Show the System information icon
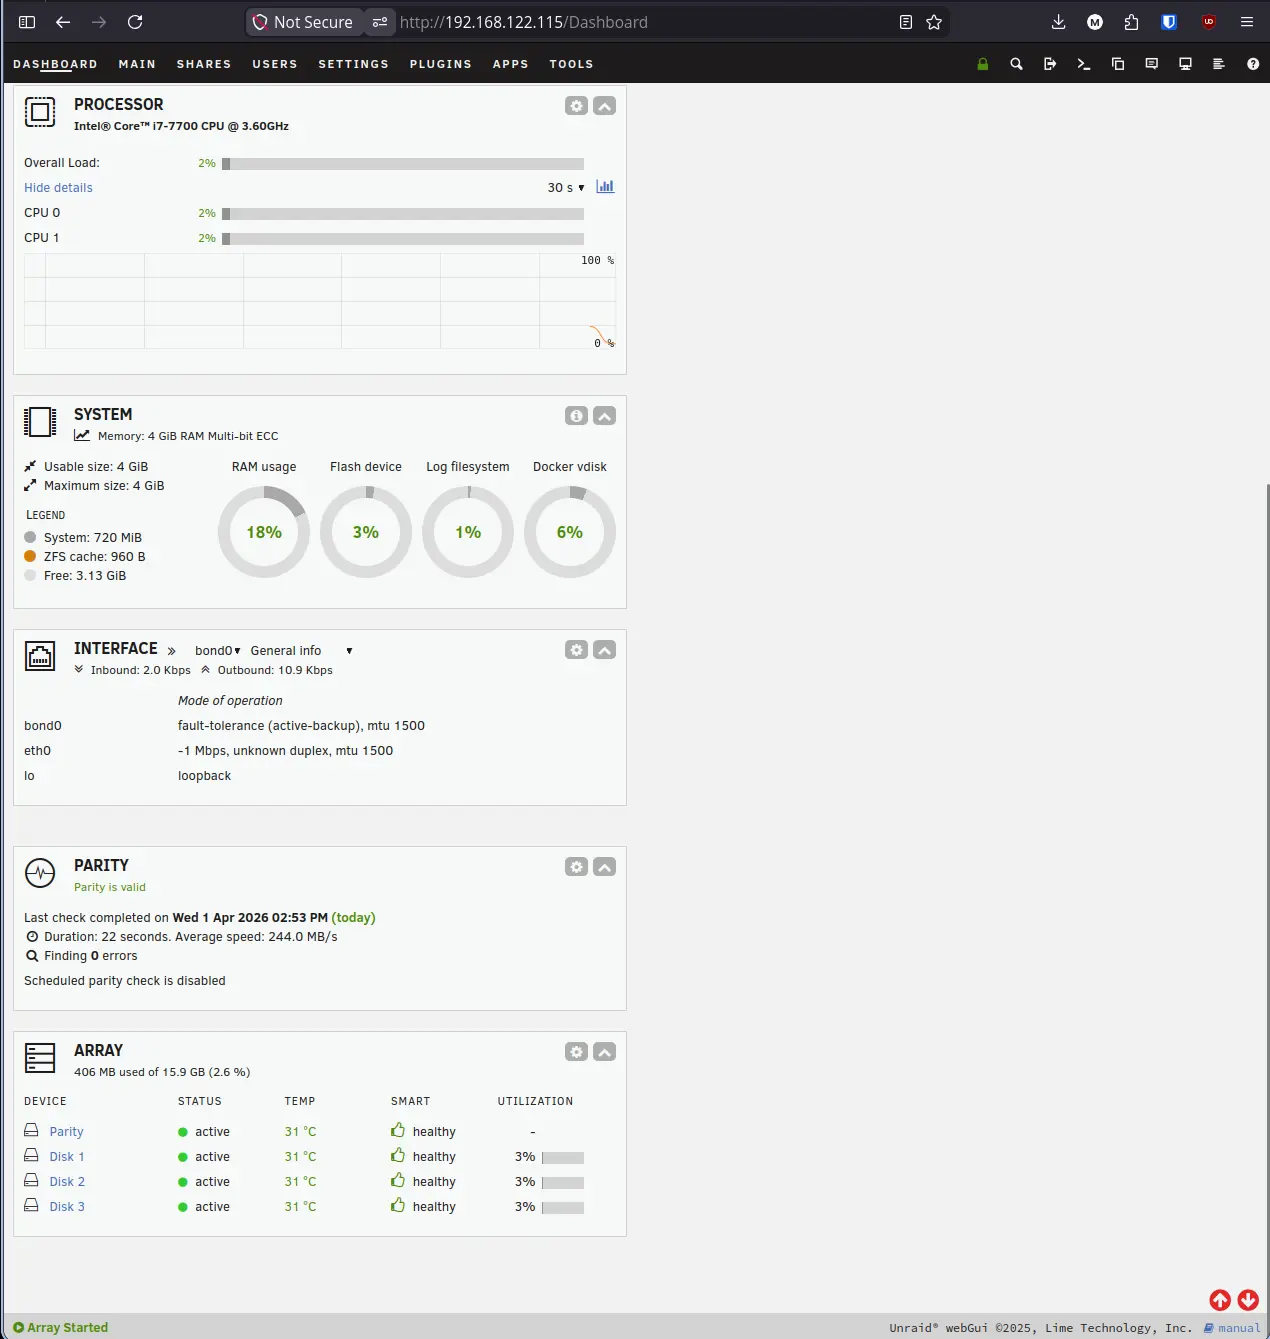The height and width of the screenshot is (1339, 1270). (x=576, y=416)
